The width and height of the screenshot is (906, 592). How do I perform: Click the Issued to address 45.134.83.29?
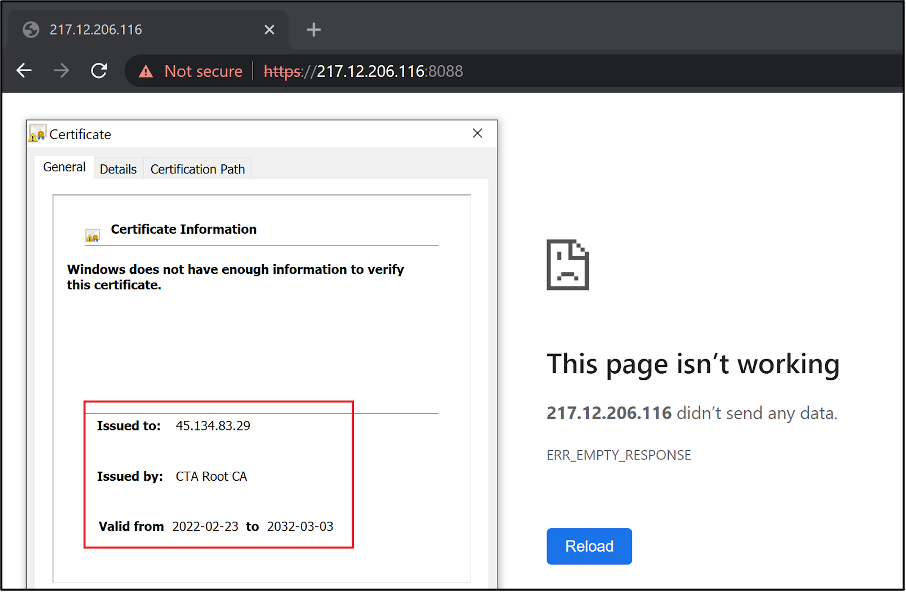[x=213, y=426]
